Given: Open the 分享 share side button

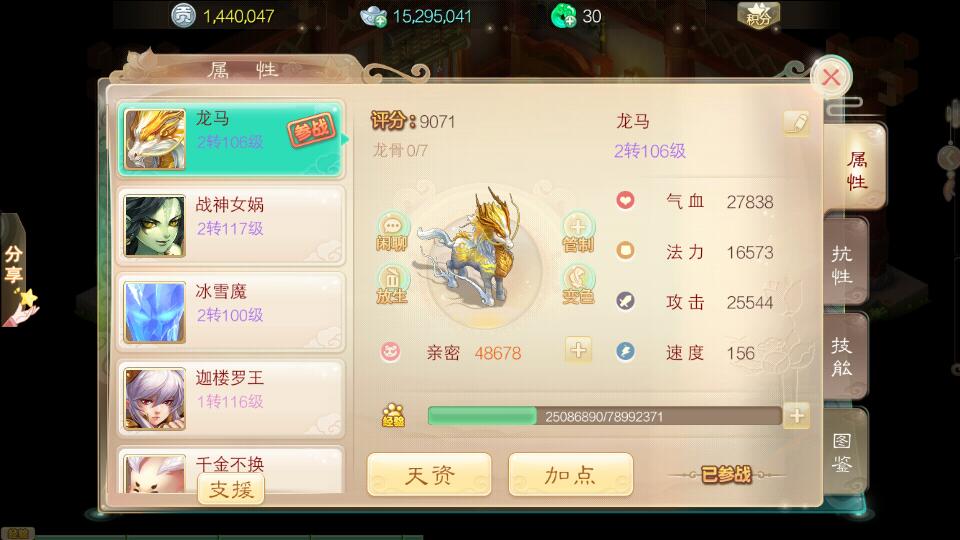Looking at the screenshot, I should (15, 269).
